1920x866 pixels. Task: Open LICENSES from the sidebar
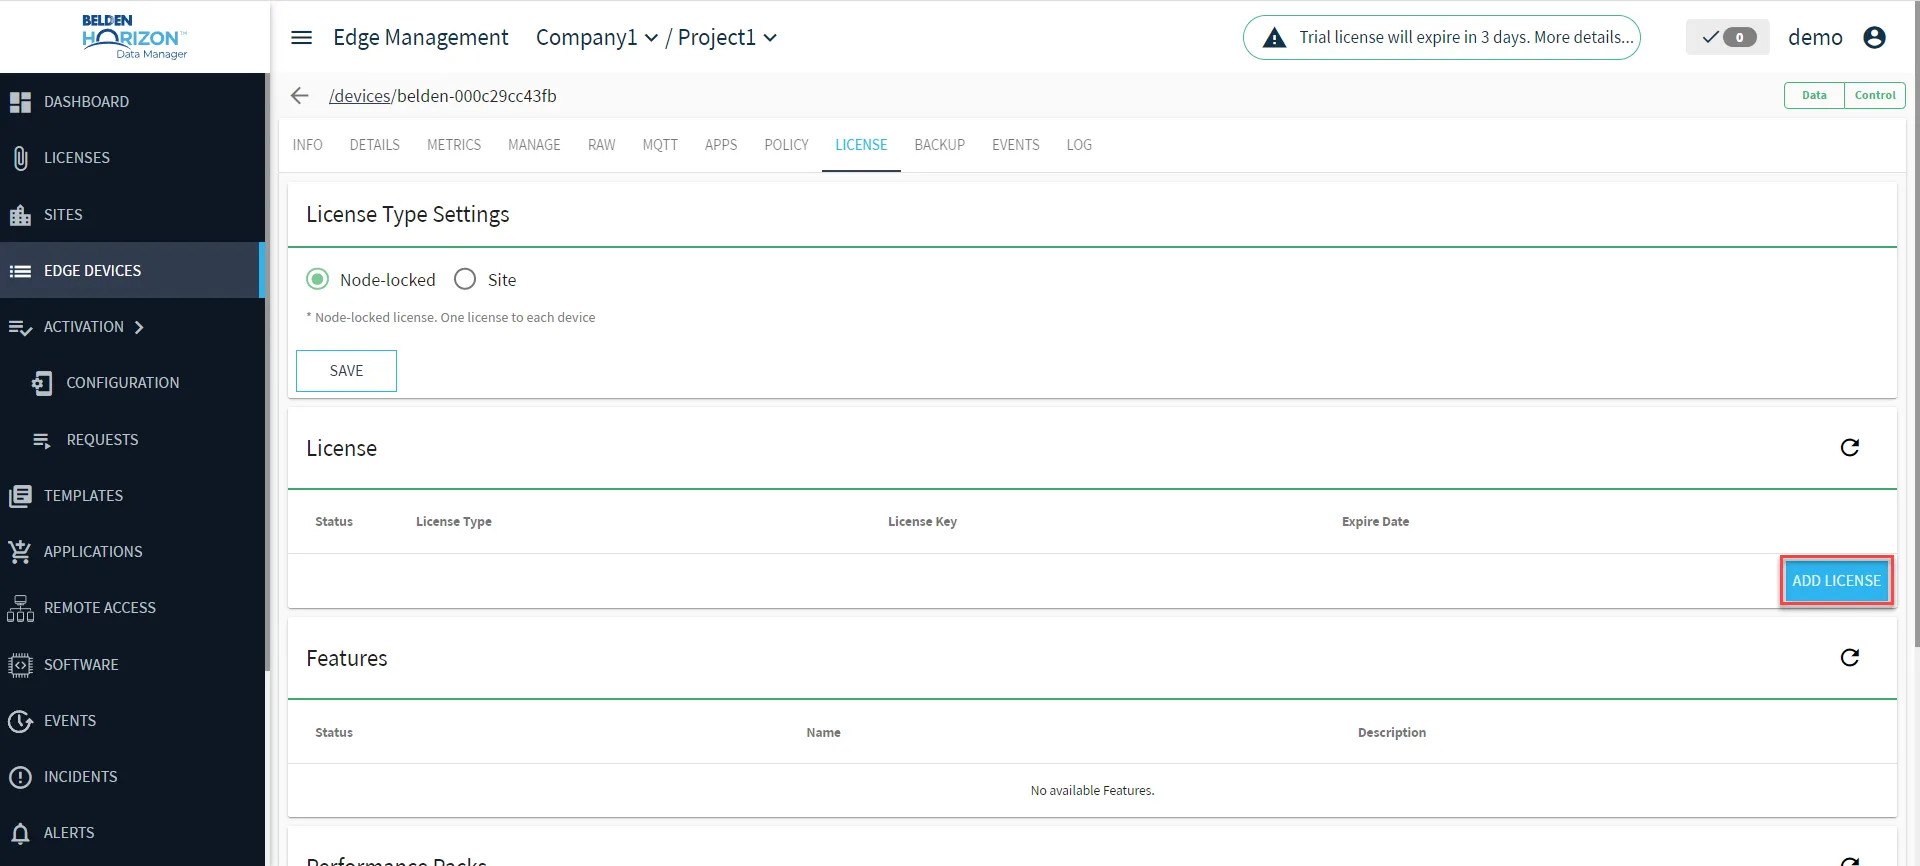(132, 158)
